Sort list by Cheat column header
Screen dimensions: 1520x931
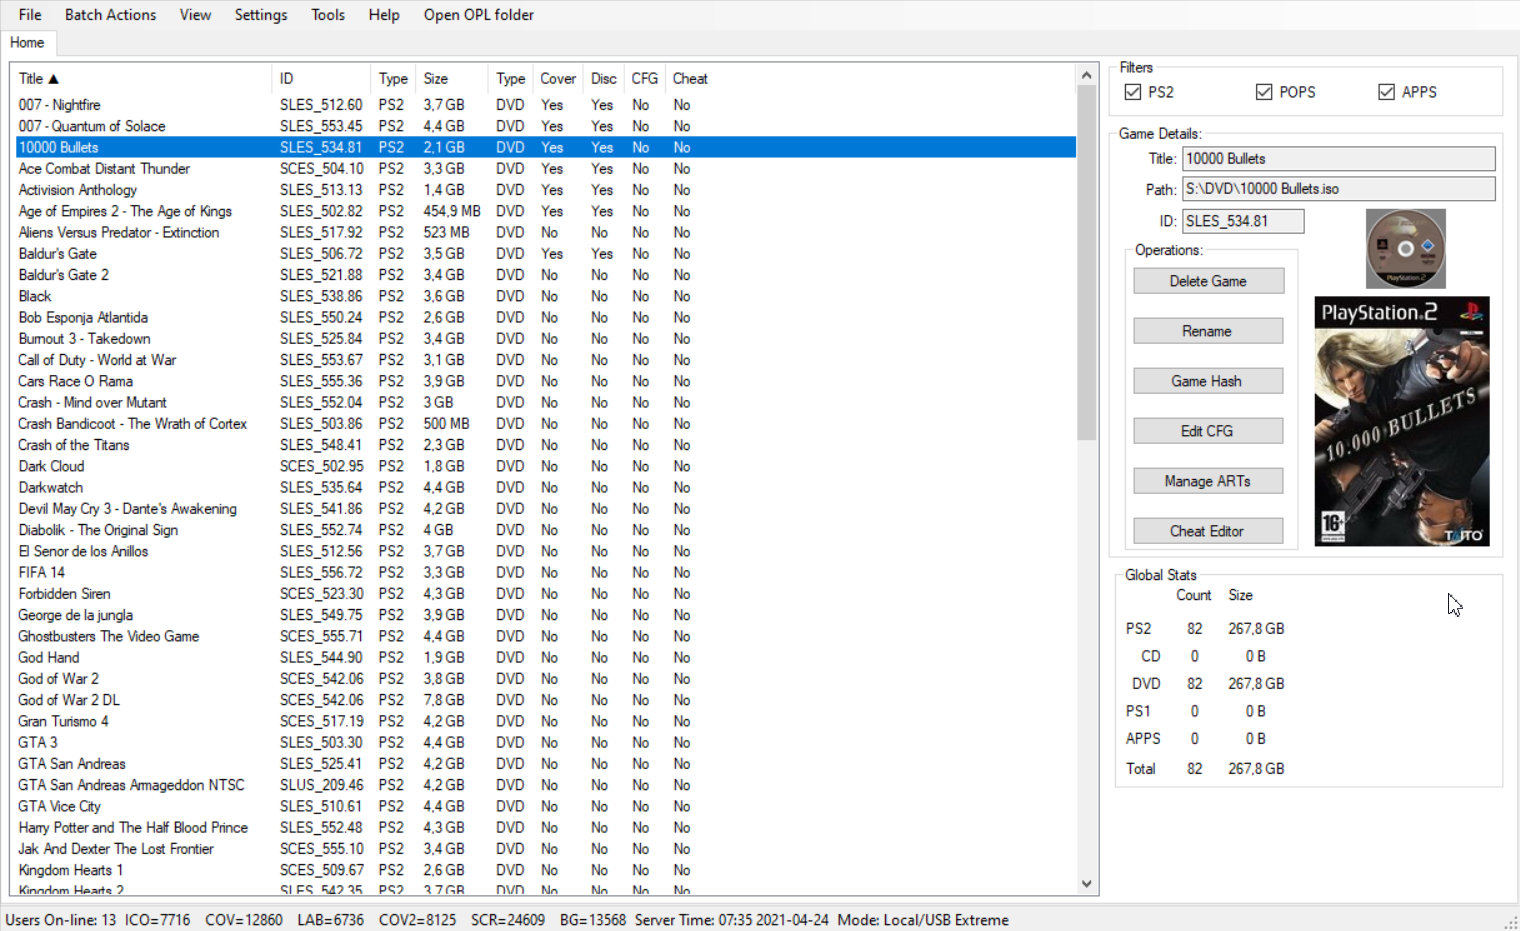pyautogui.click(x=690, y=79)
